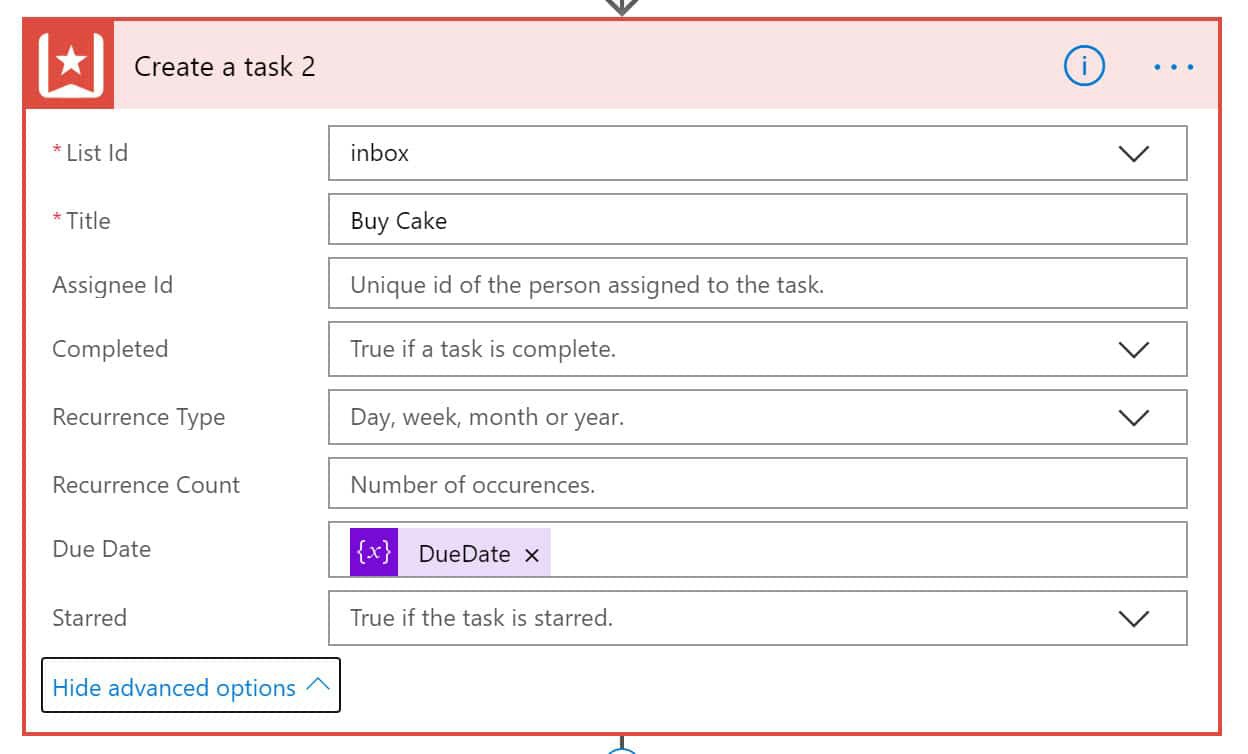This screenshot has width=1248, height=754.
Task: Click the Wunderlist star icon in header
Action: click(70, 66)
